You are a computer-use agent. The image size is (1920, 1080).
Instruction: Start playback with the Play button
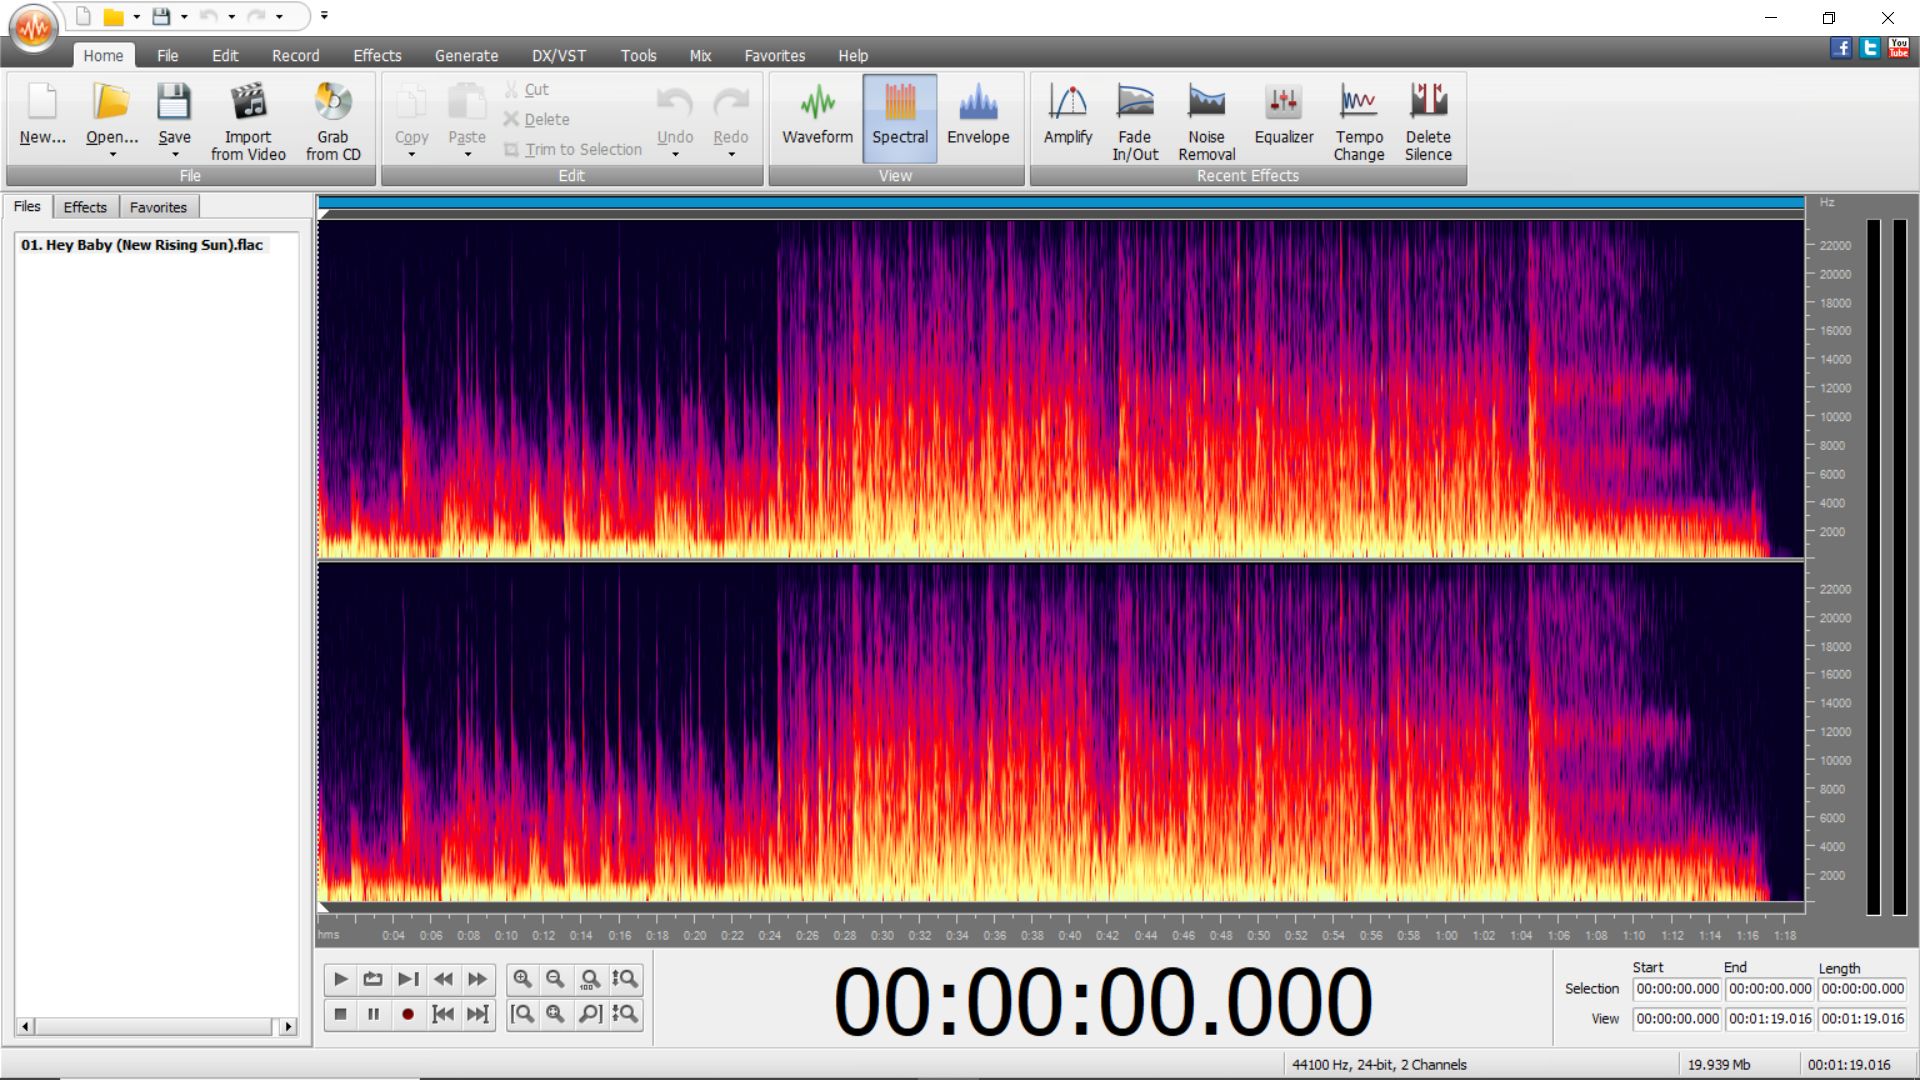(x=340, y=979)
